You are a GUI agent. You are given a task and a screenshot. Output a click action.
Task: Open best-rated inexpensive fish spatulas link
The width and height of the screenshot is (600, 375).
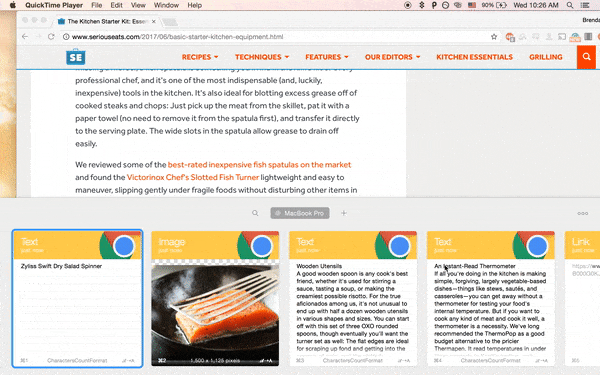click(259, 165)
